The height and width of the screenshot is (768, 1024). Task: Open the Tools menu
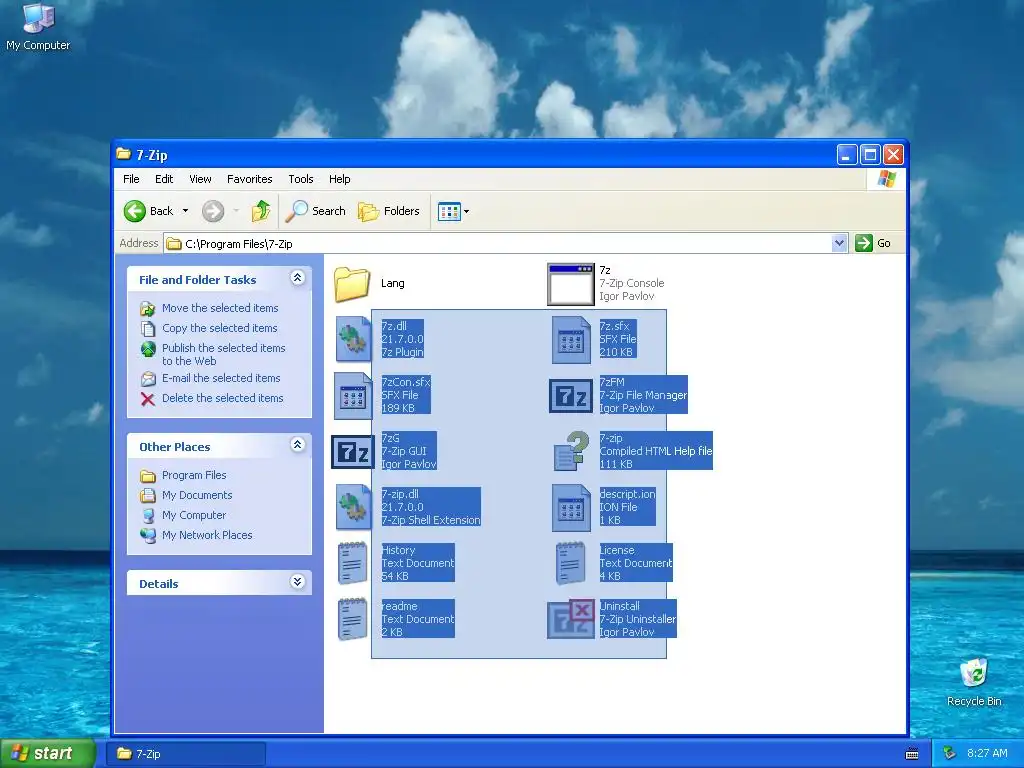300,179
